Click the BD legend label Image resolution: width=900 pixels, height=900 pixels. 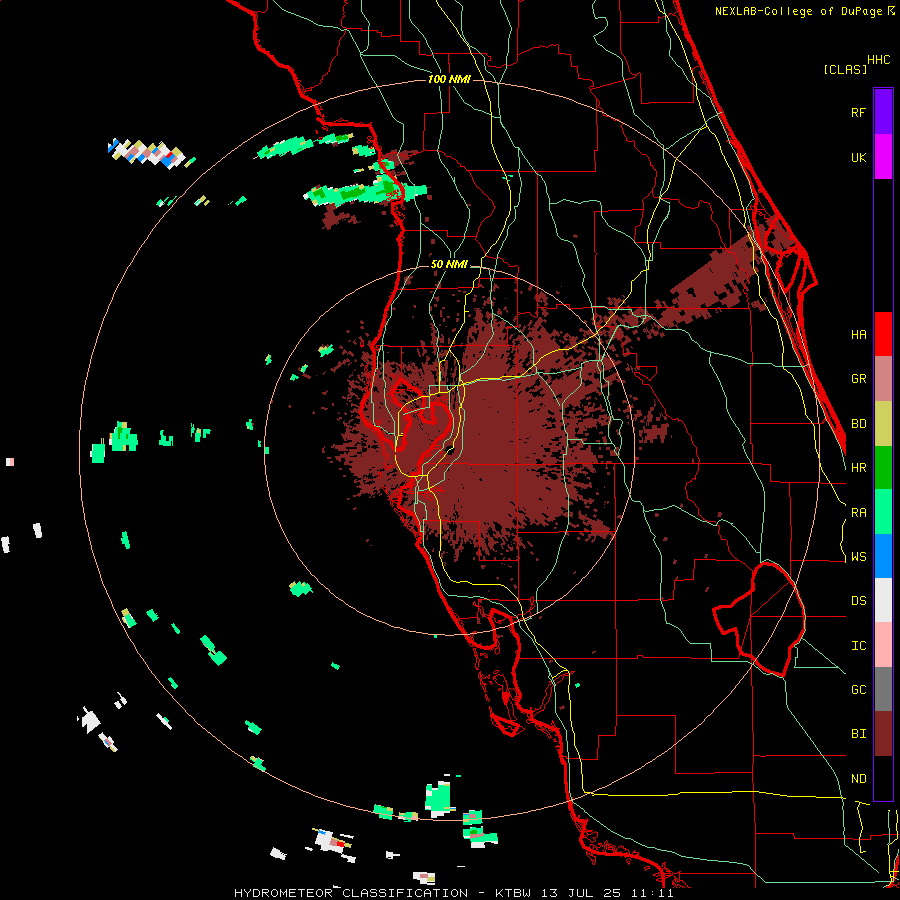pos(858,424)
